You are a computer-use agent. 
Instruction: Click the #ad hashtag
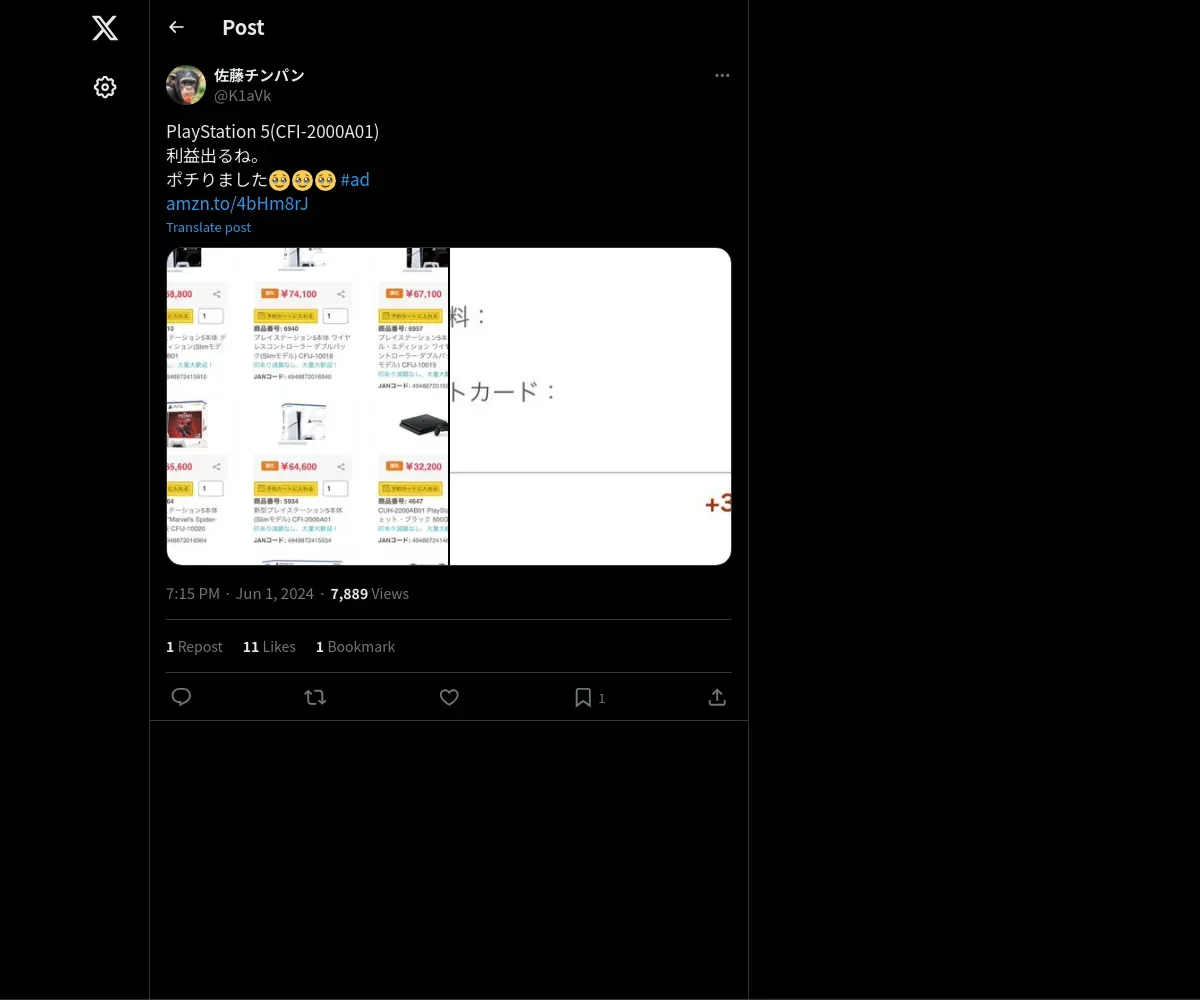pos(355,180)
